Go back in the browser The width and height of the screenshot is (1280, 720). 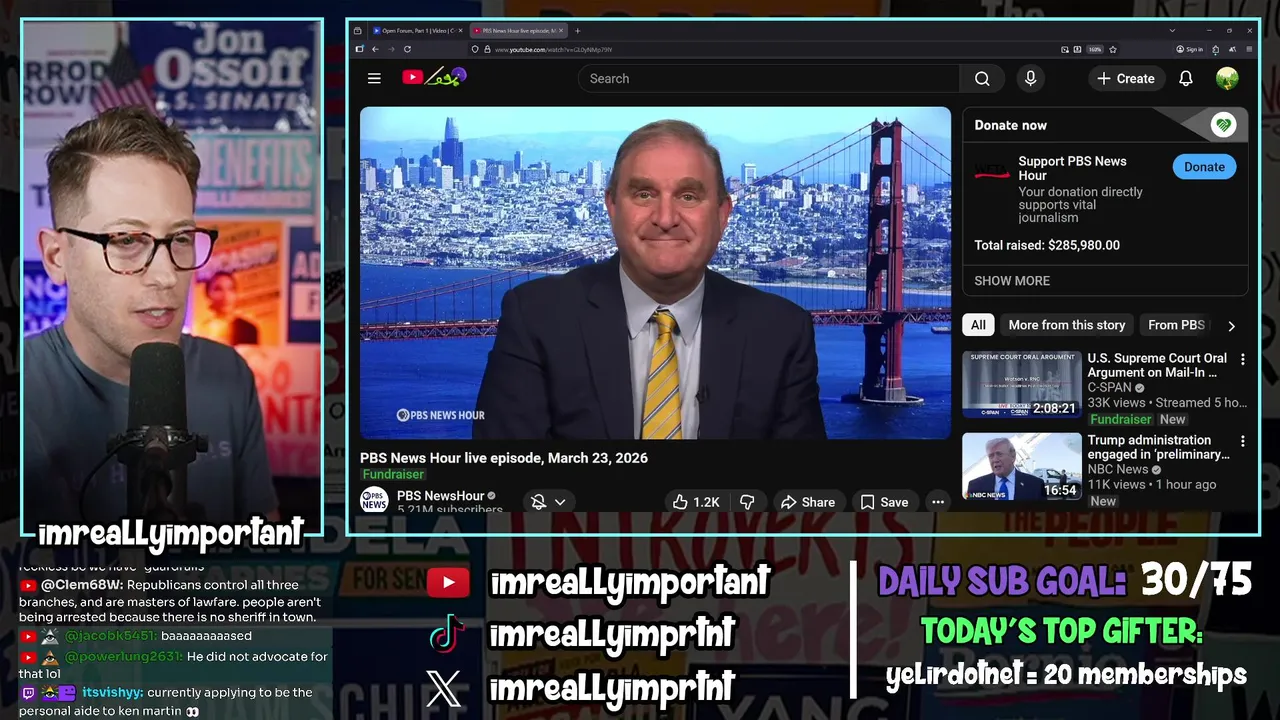[x=375, y=49]
